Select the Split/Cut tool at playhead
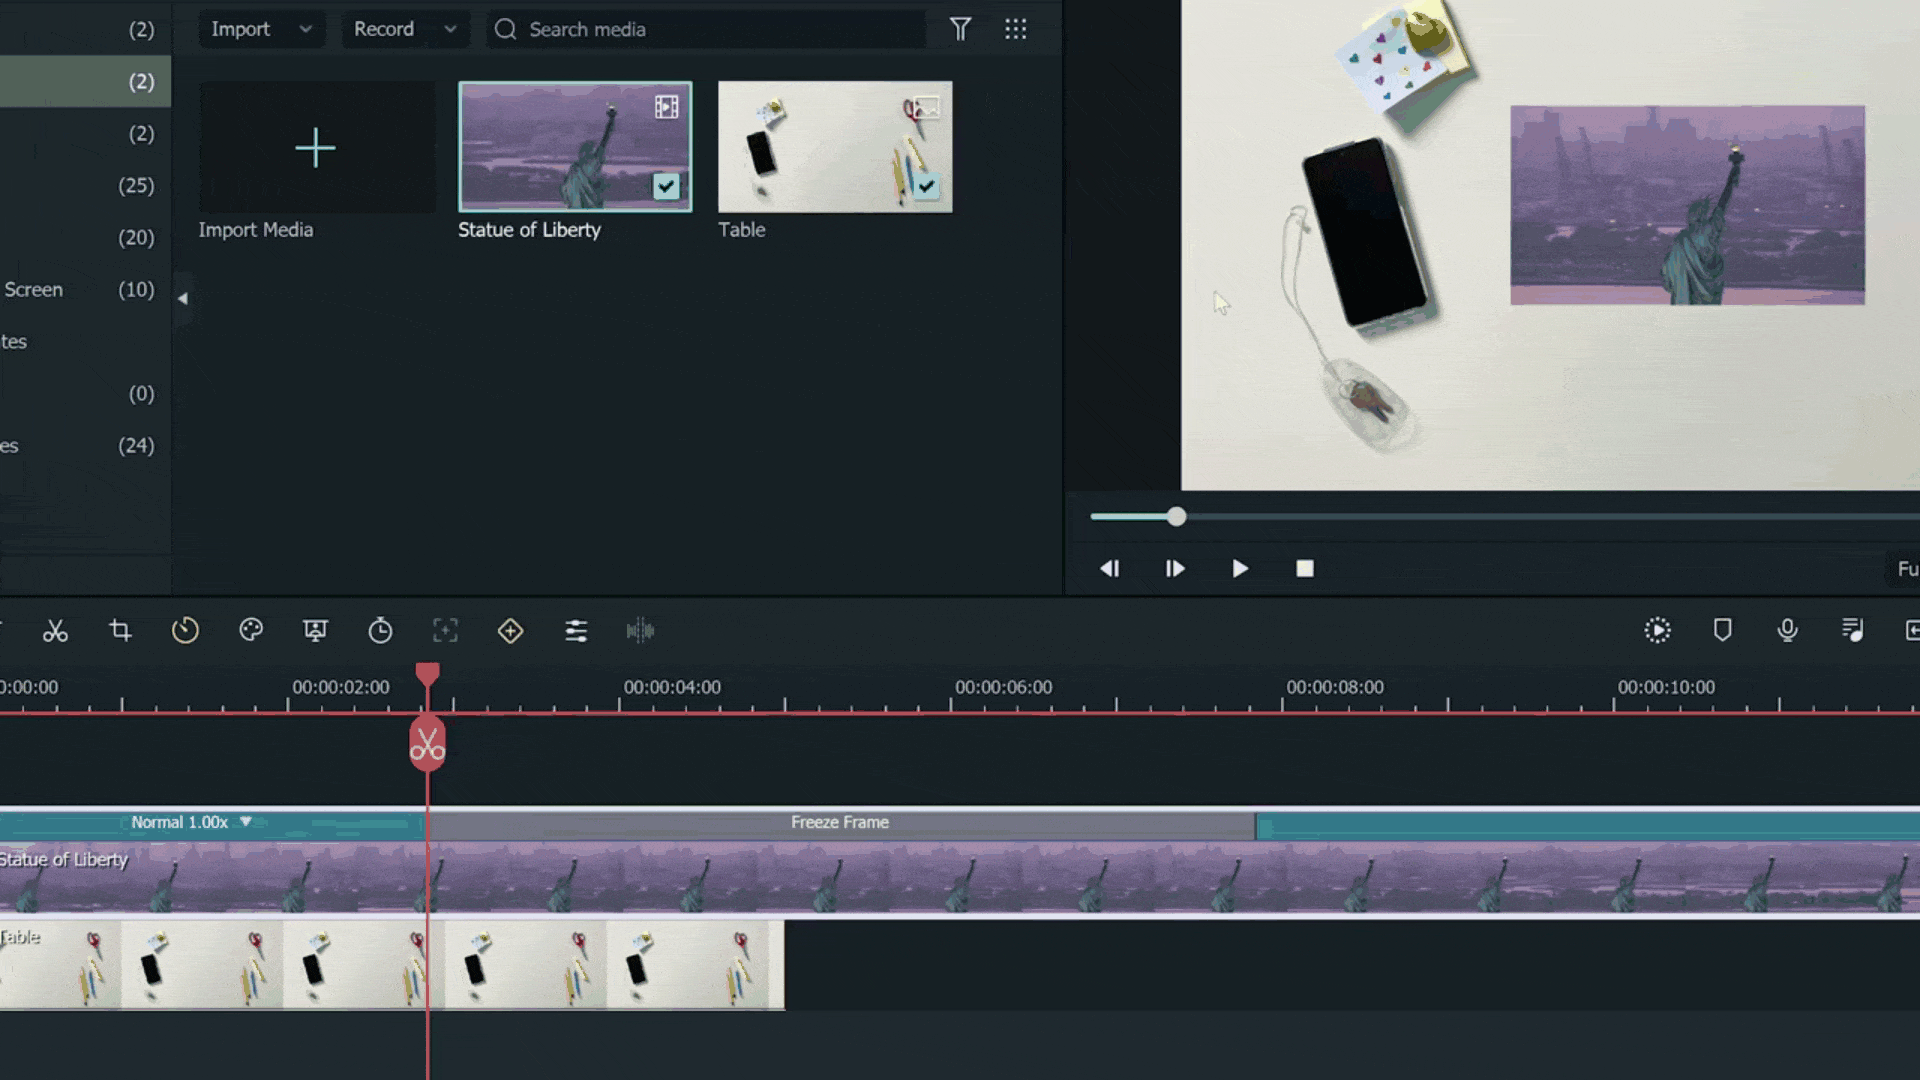The width and height of the screenshot is (1920, 1080). point(427,742)
